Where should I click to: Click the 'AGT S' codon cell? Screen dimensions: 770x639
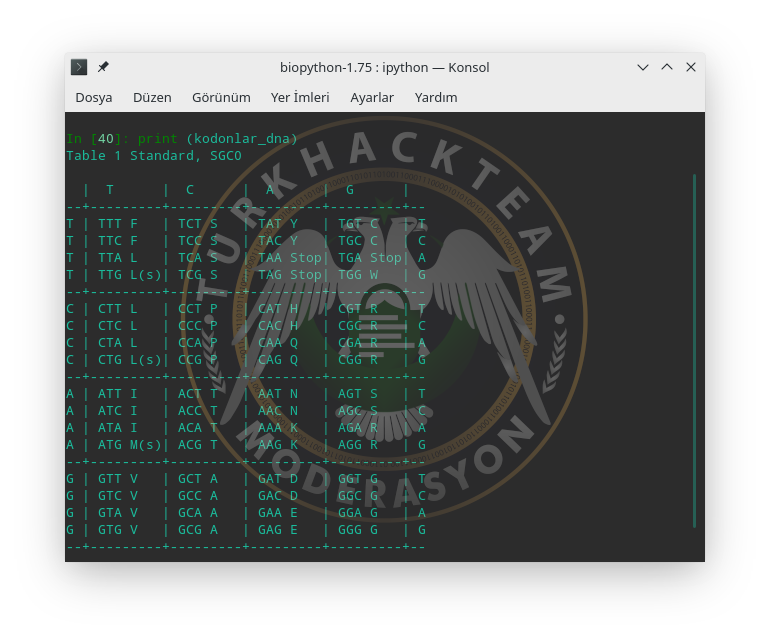point(358,394)
